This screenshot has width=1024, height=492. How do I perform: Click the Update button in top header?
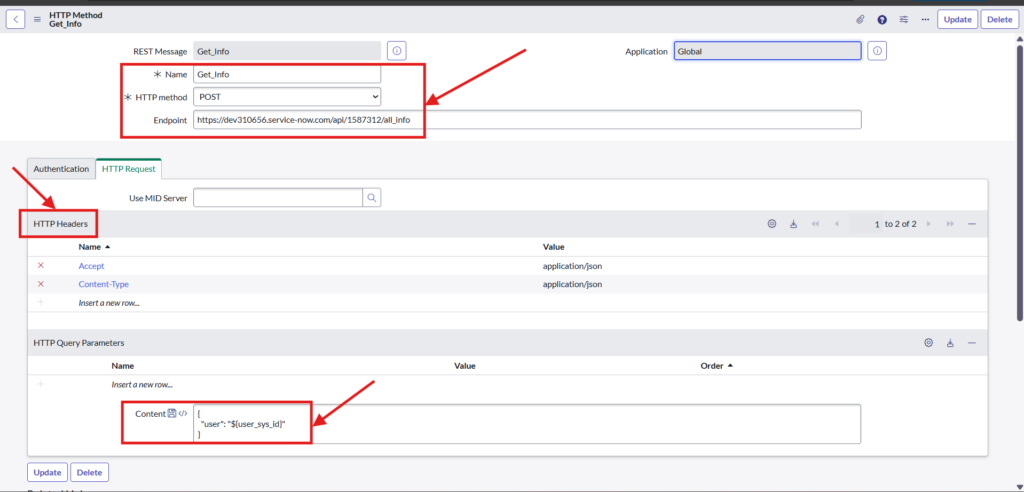coord(957,19)
